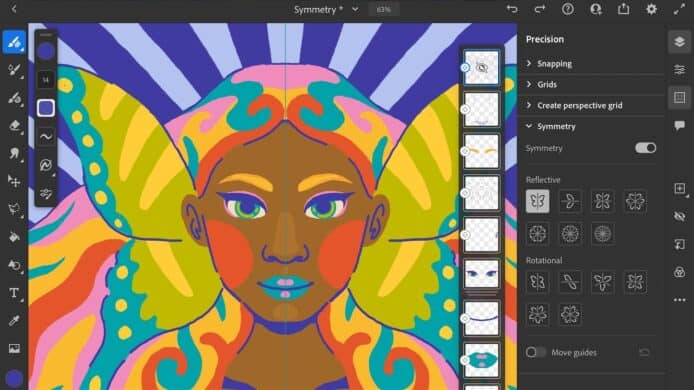
Task: Select second Rotational symmetry option
Action: (x=570, y=282)
